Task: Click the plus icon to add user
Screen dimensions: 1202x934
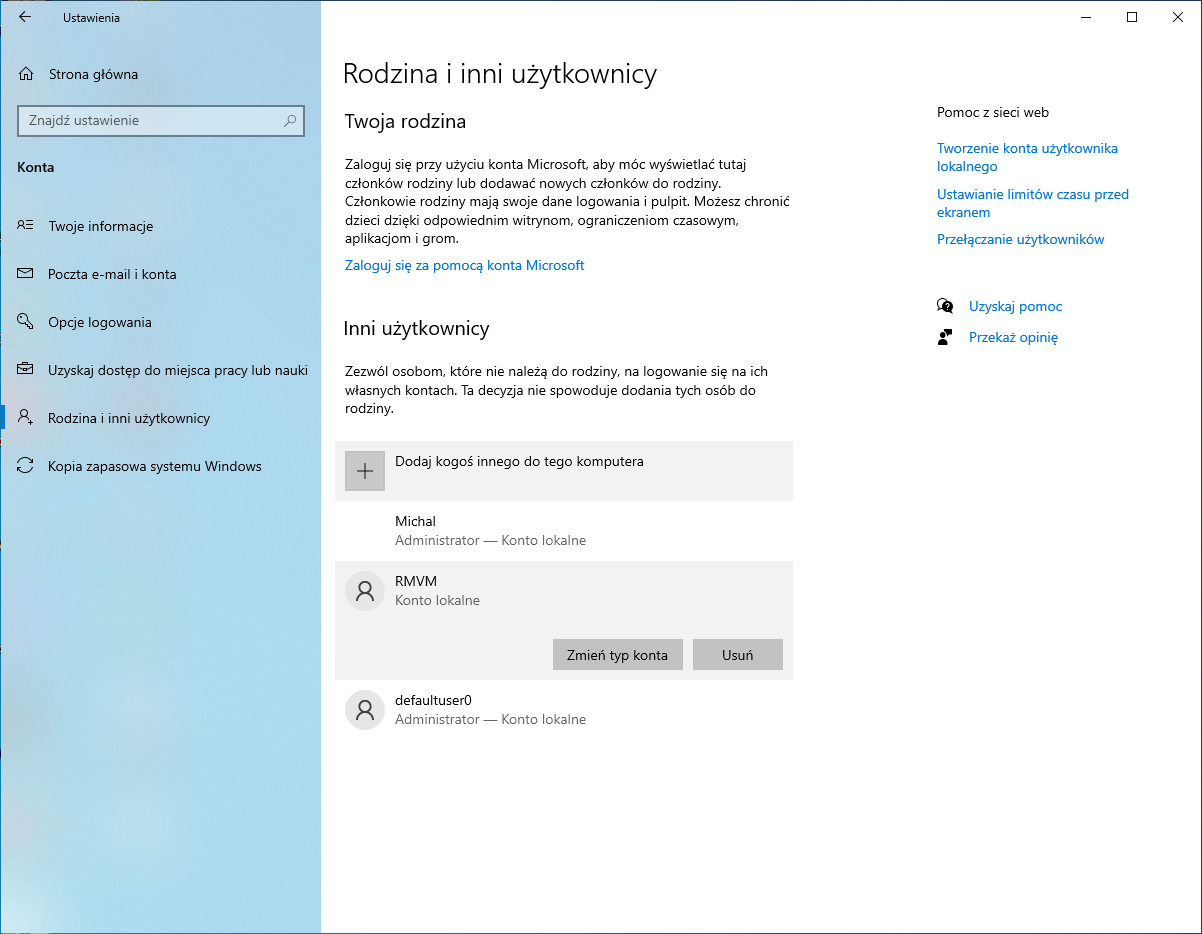Action: coord(365,471)
